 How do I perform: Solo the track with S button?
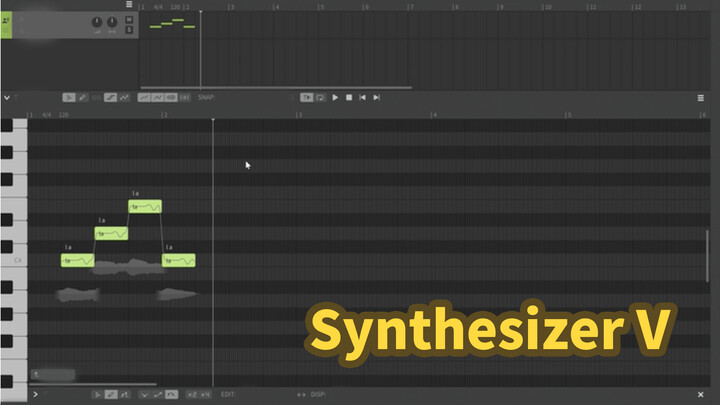tap(129, 29)
